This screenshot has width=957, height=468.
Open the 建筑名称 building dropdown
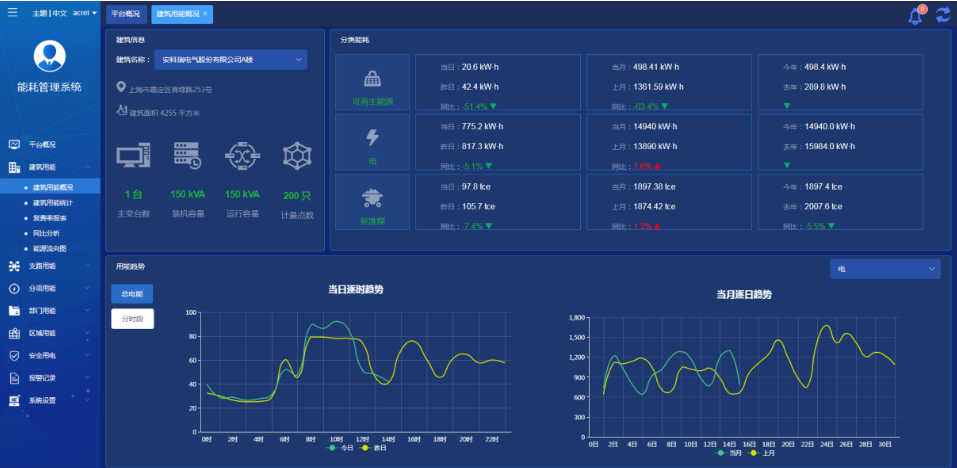(x=230, y=60)
